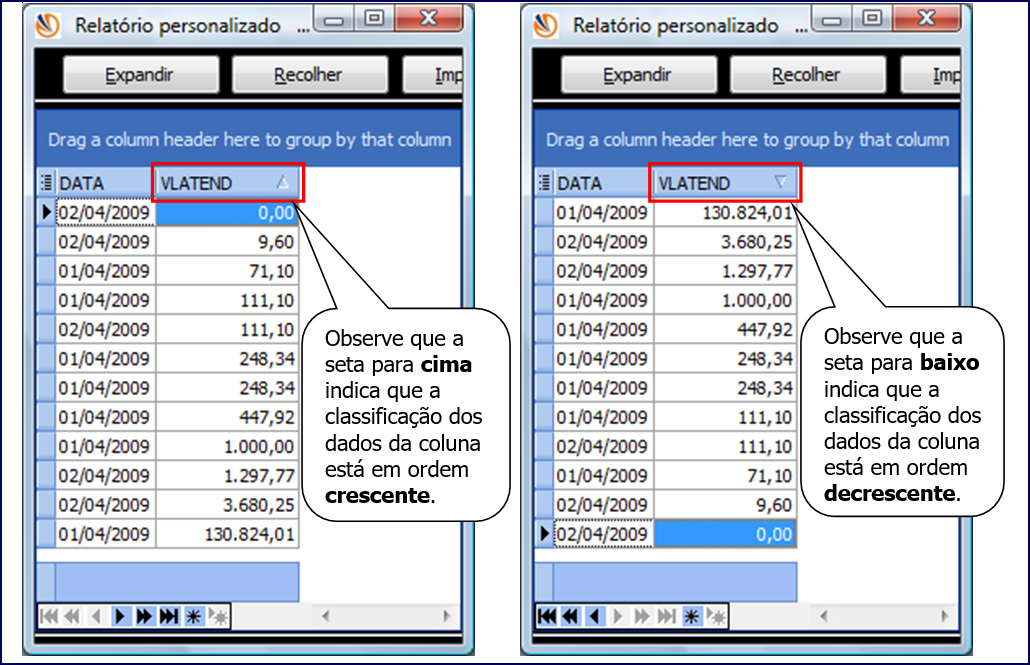Click left scroll arrow in right window

[823, 616]
